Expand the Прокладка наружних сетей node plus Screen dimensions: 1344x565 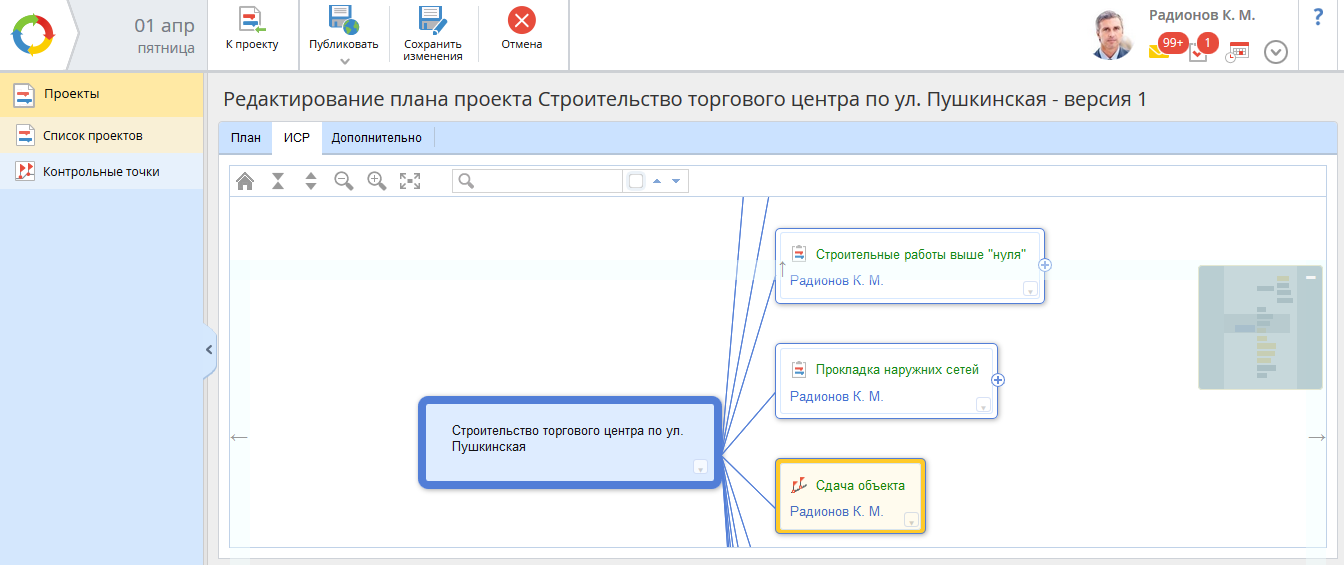997,380
